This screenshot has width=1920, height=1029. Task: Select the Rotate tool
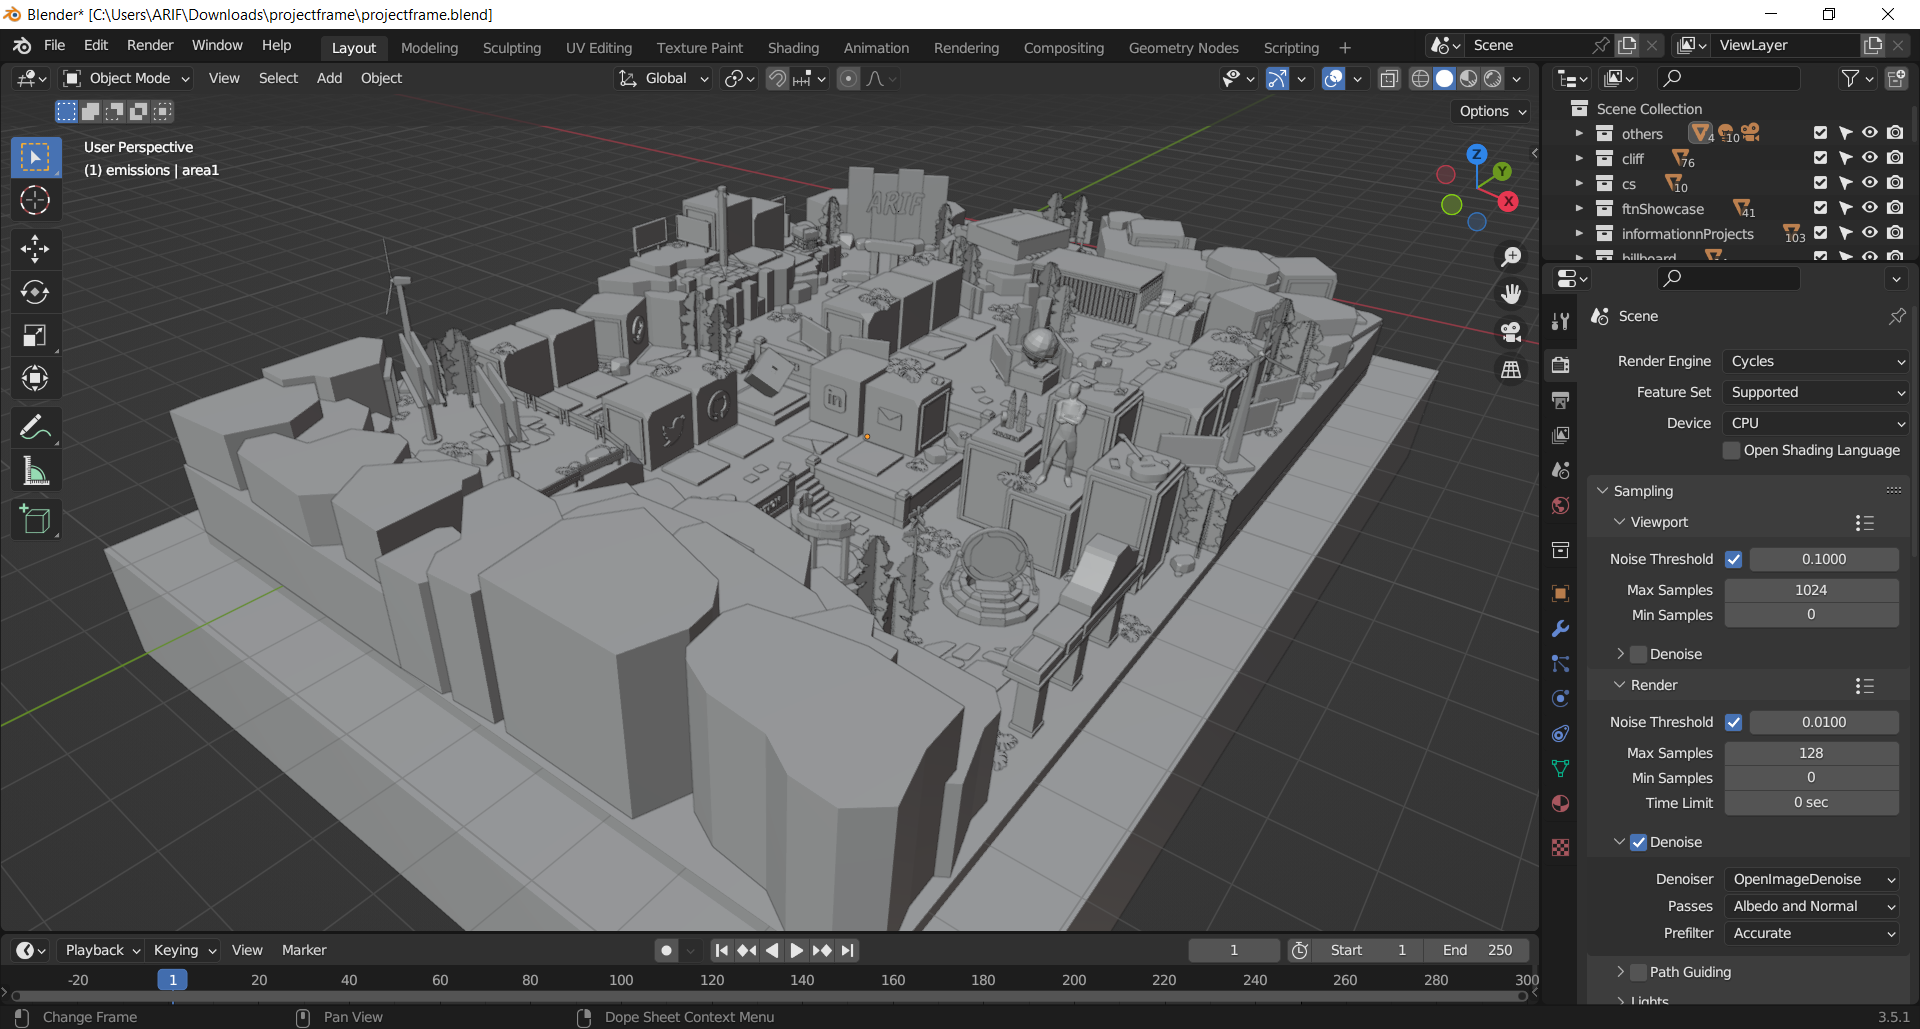35,292
